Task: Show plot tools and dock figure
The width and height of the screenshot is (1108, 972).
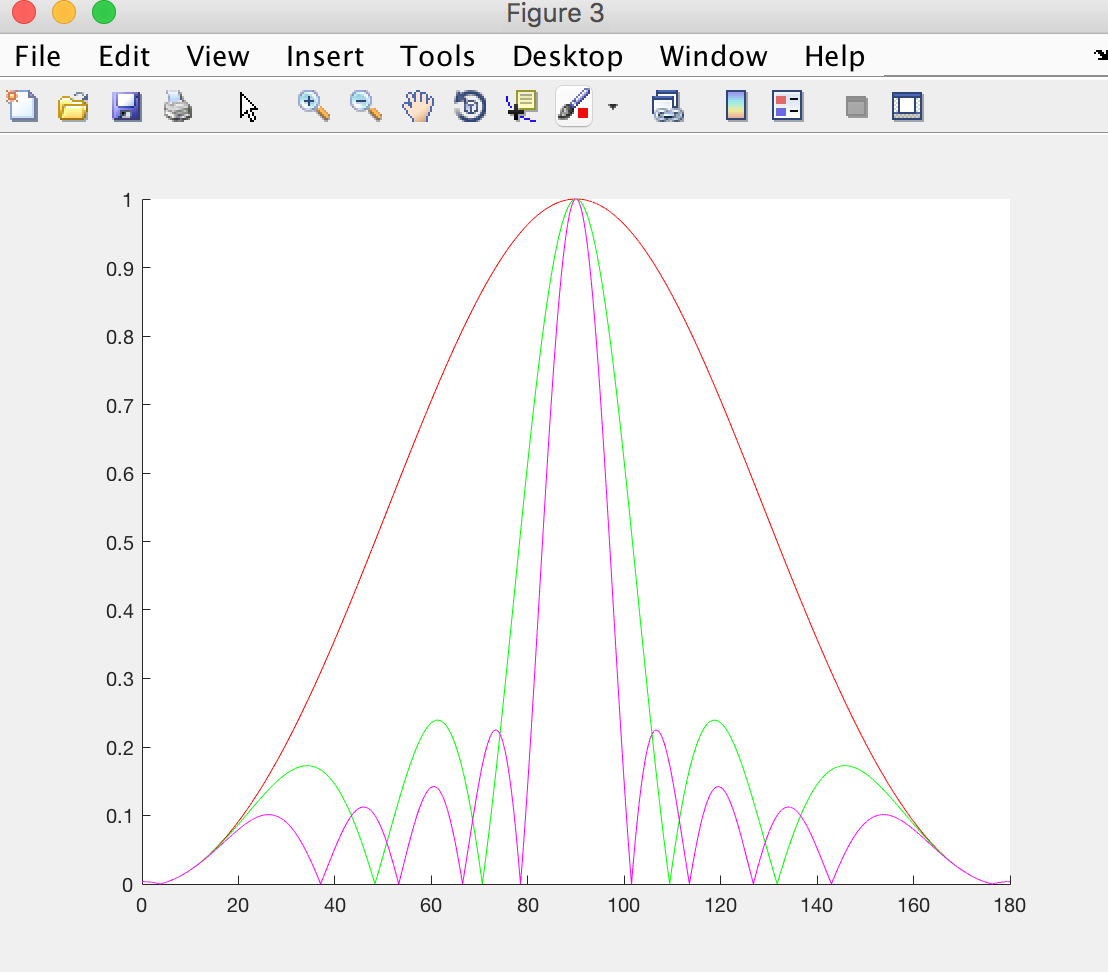Action: [x=907, y=105]
